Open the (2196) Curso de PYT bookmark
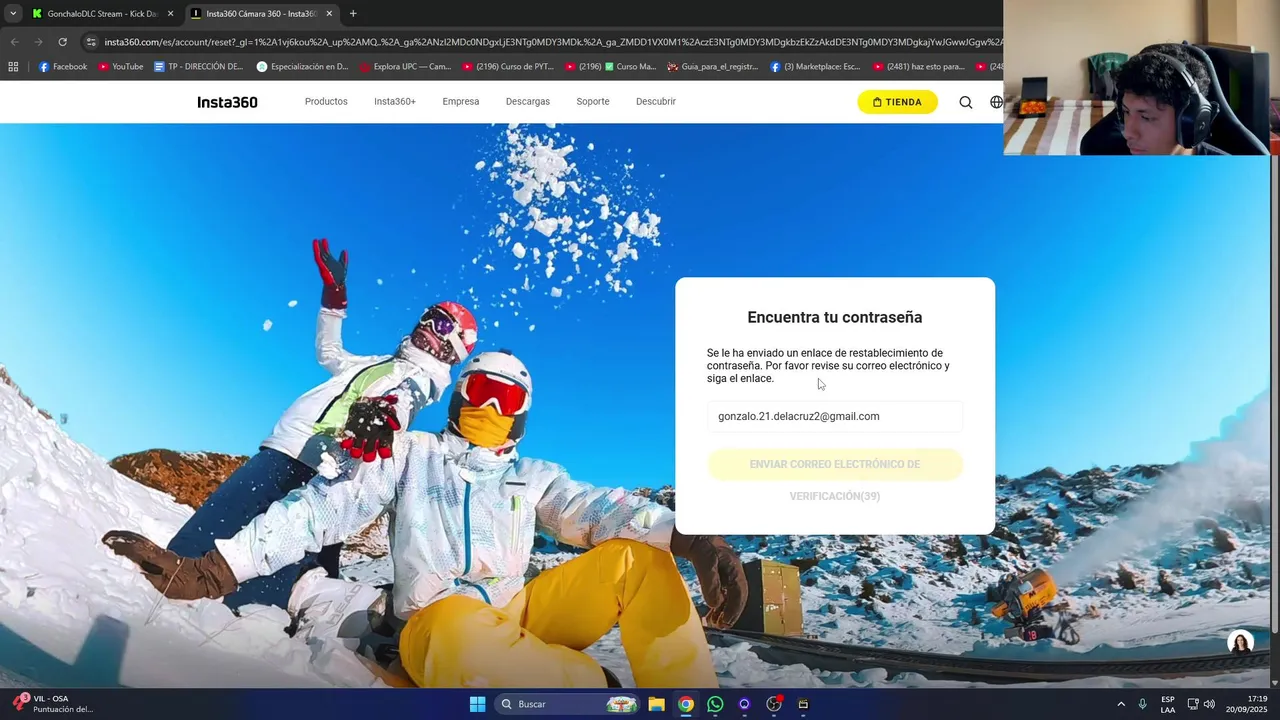This screenshot has height=720, width=1280. pos(507,67)
